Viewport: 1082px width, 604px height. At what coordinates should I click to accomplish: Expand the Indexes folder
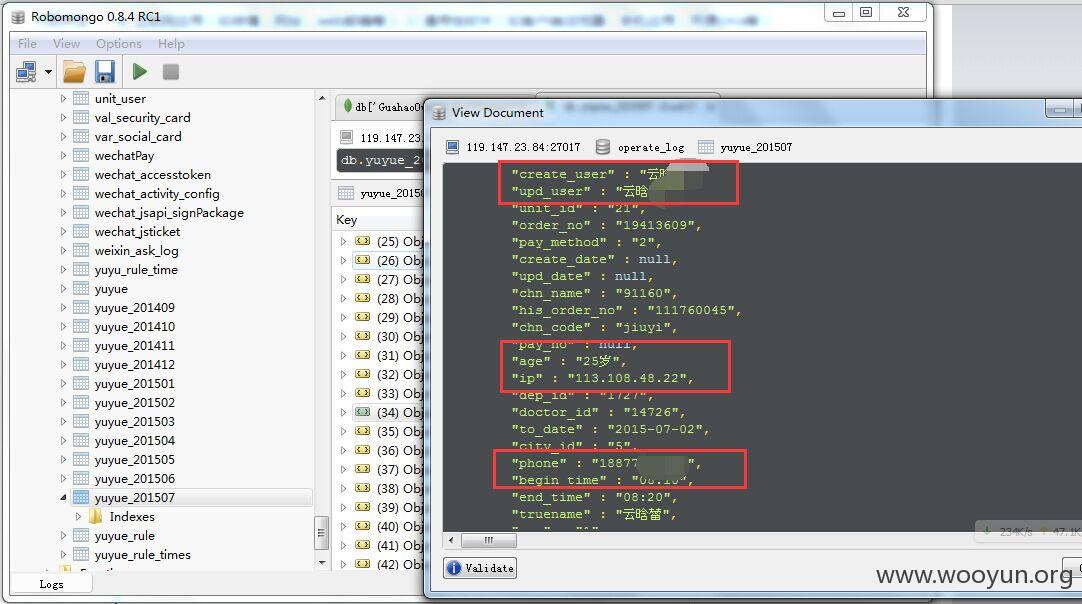pos(78,516)
